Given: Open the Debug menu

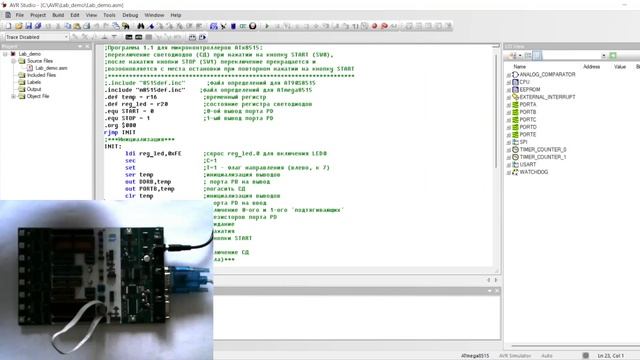Looking at the screenshot, I should coord(130,15).
